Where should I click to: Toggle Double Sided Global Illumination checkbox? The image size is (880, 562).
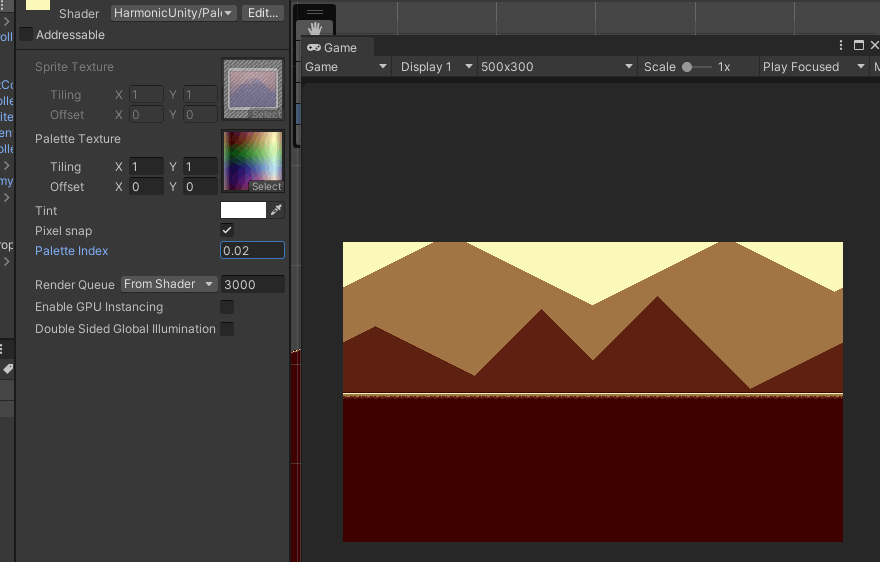click(227, 329)
